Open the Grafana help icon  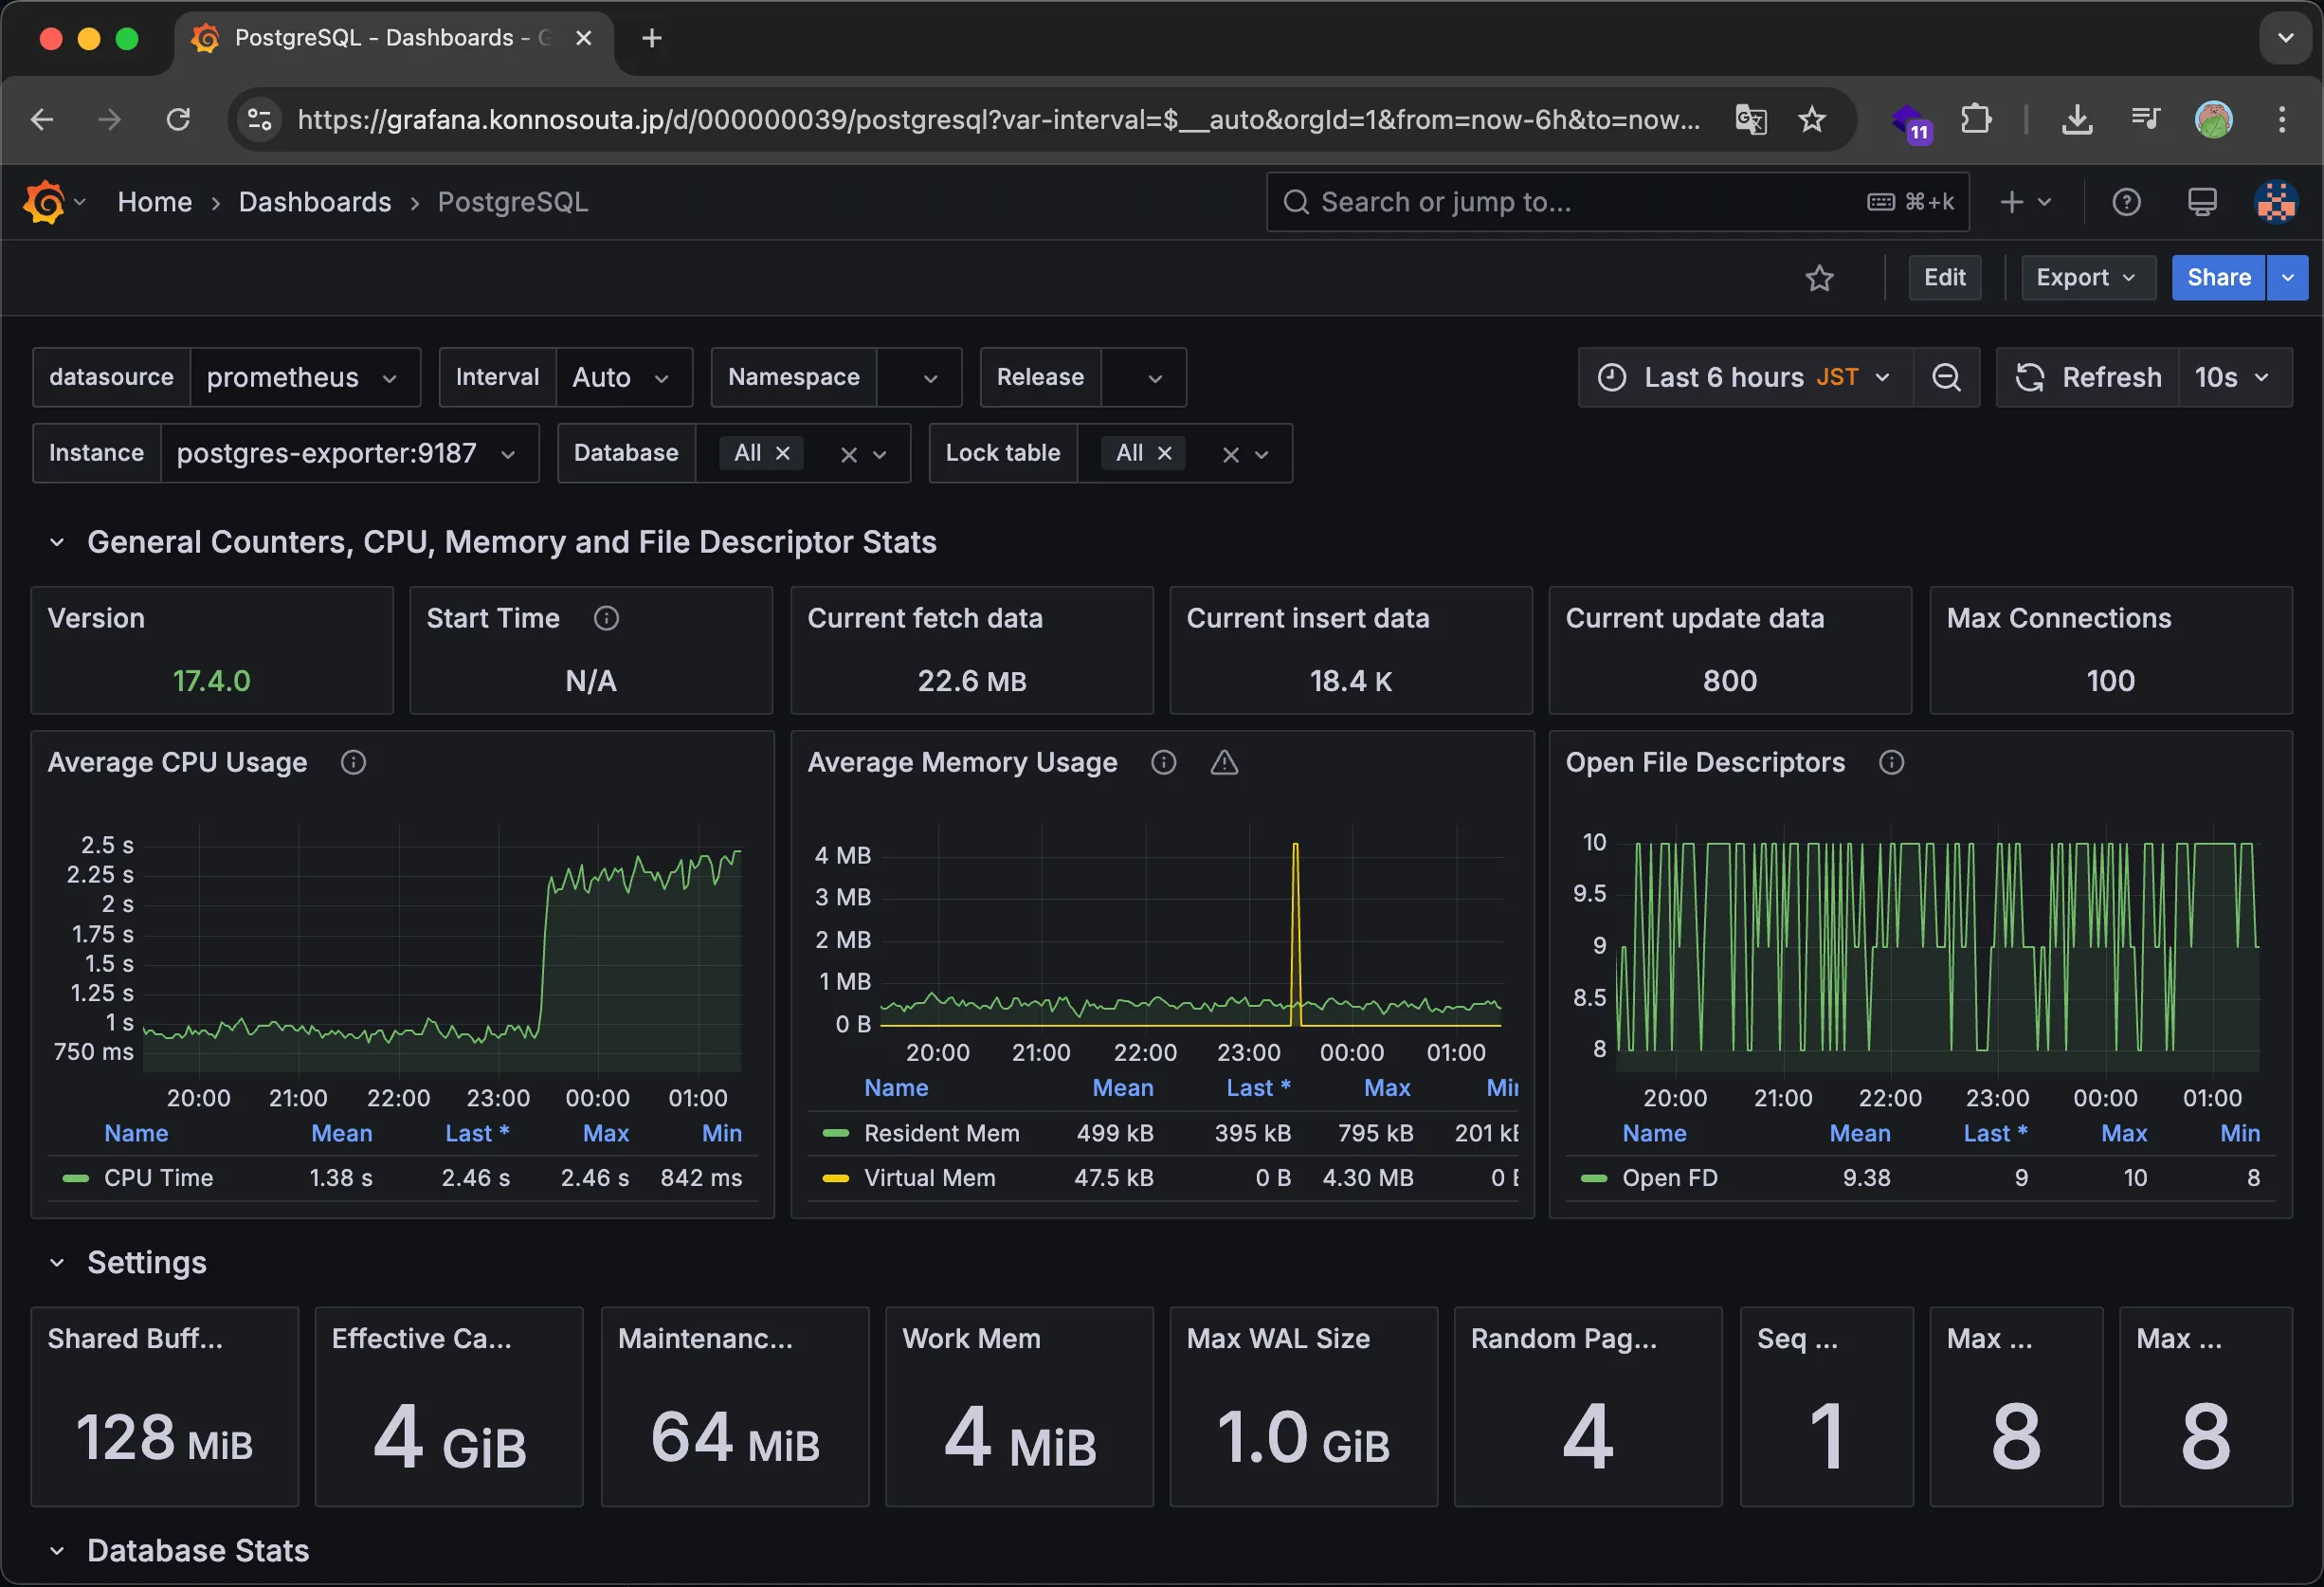click(2126, 202)
